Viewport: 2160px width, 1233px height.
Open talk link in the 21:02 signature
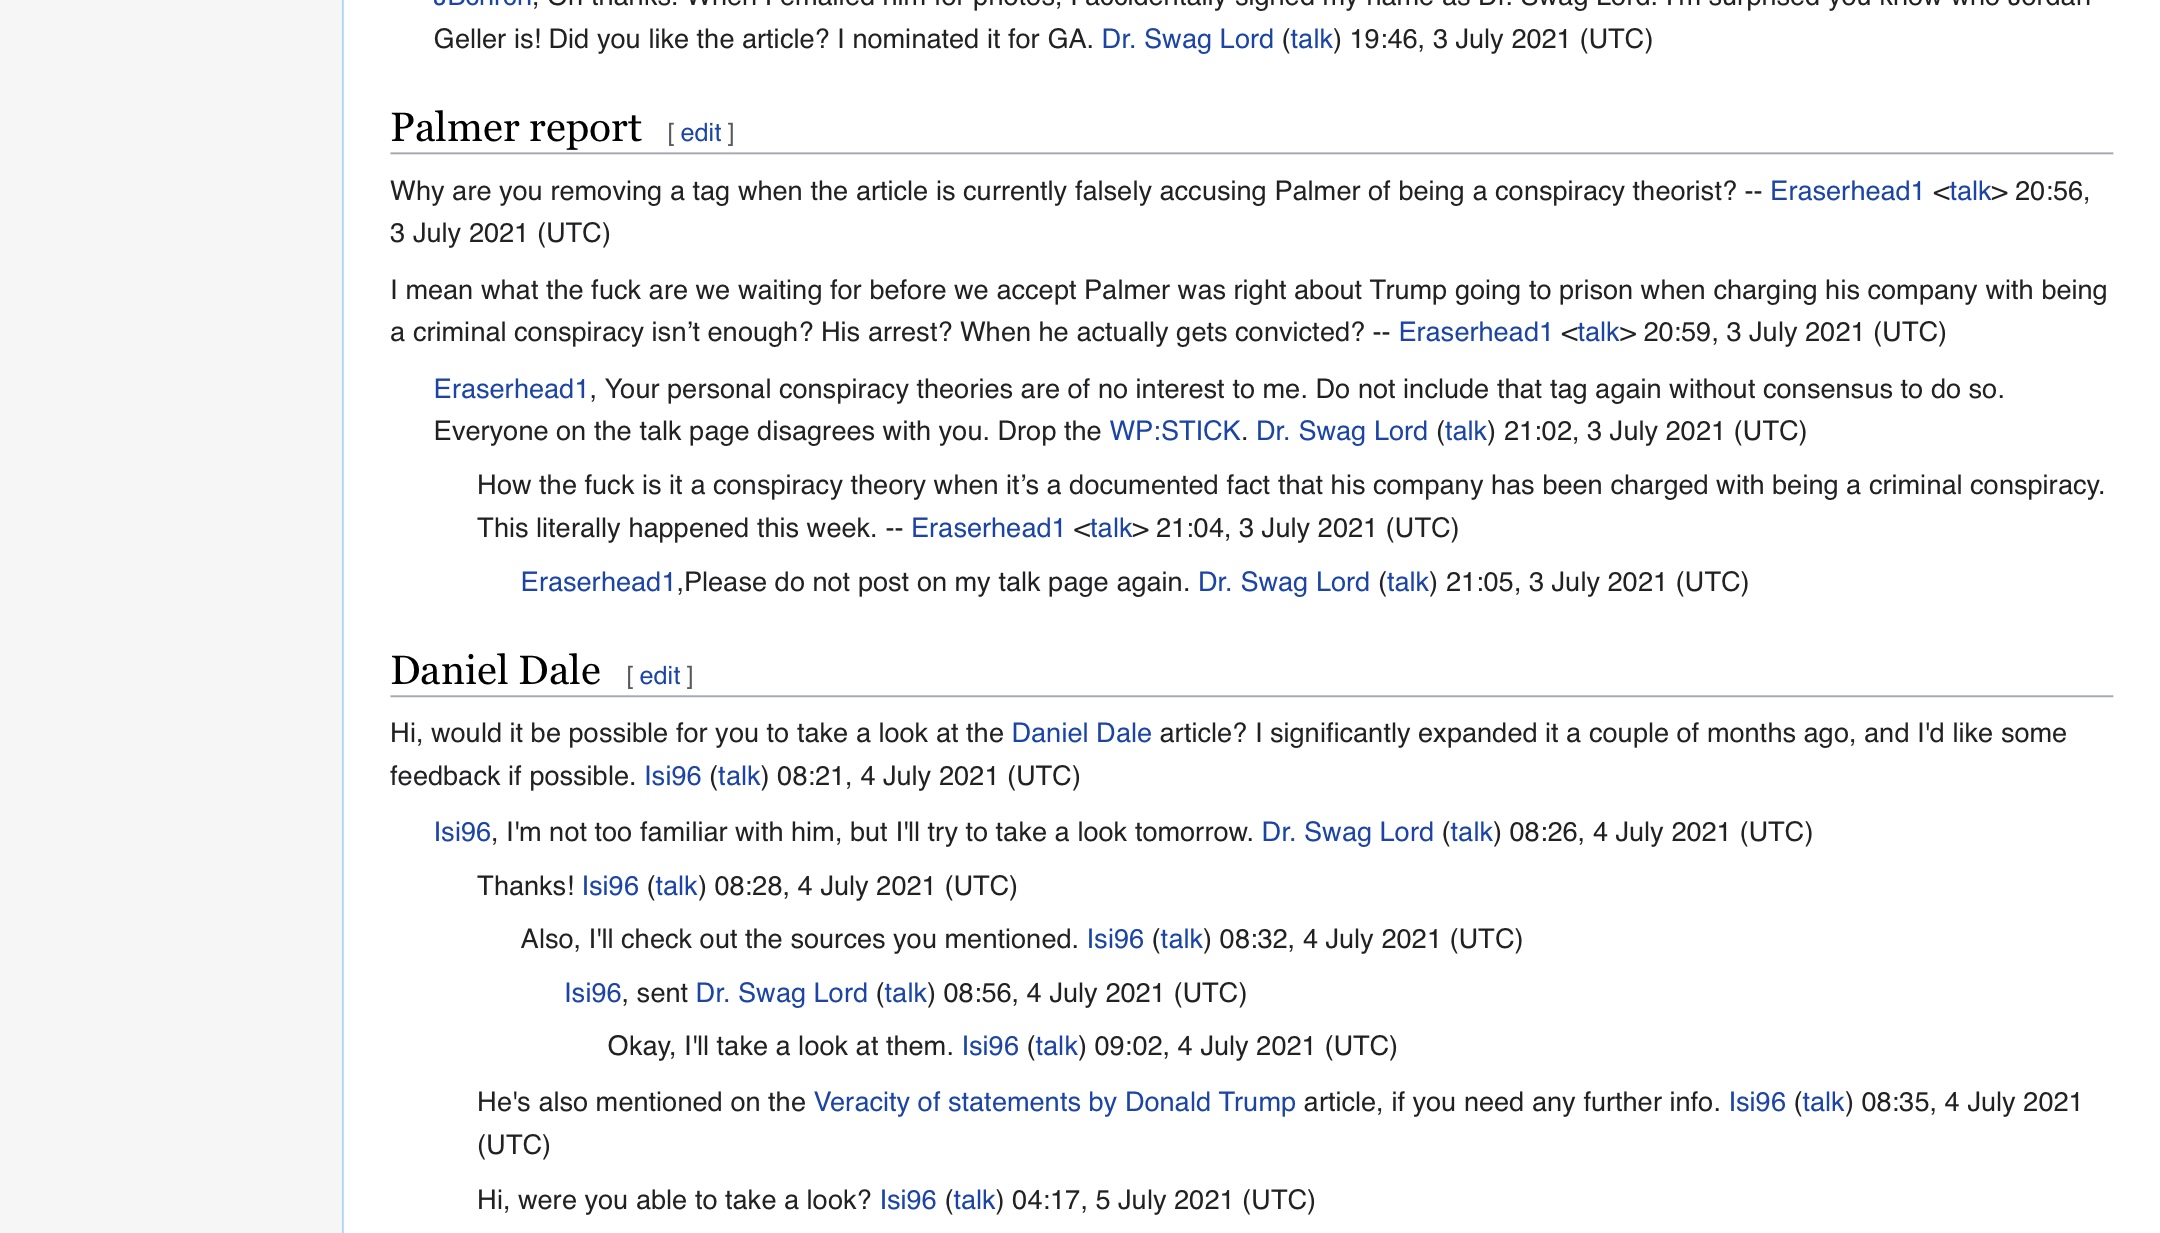(x=1465, y=431)
